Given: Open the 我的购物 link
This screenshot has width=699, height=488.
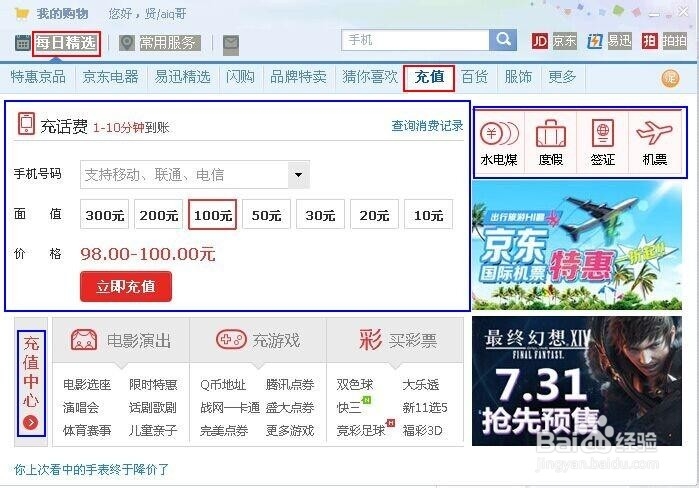Looking at the screenshot, I should point(62,14).
